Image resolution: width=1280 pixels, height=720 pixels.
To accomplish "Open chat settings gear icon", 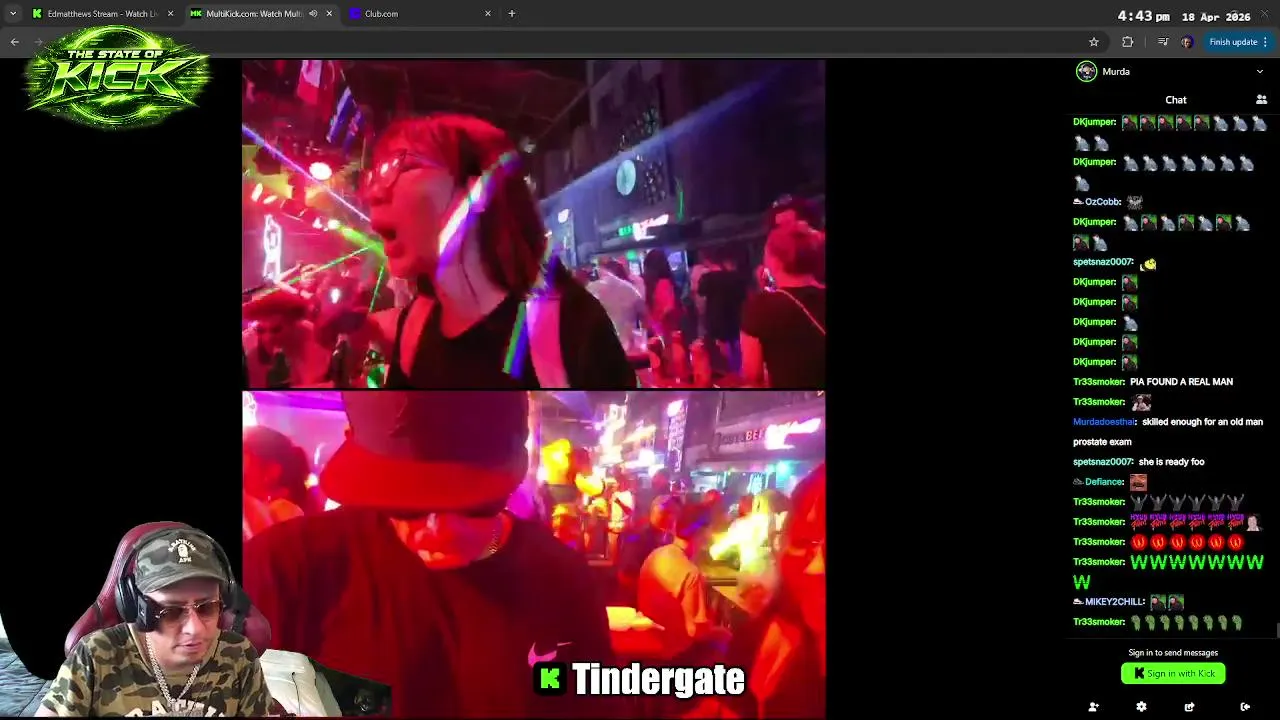I will [x=1141, y=707].
